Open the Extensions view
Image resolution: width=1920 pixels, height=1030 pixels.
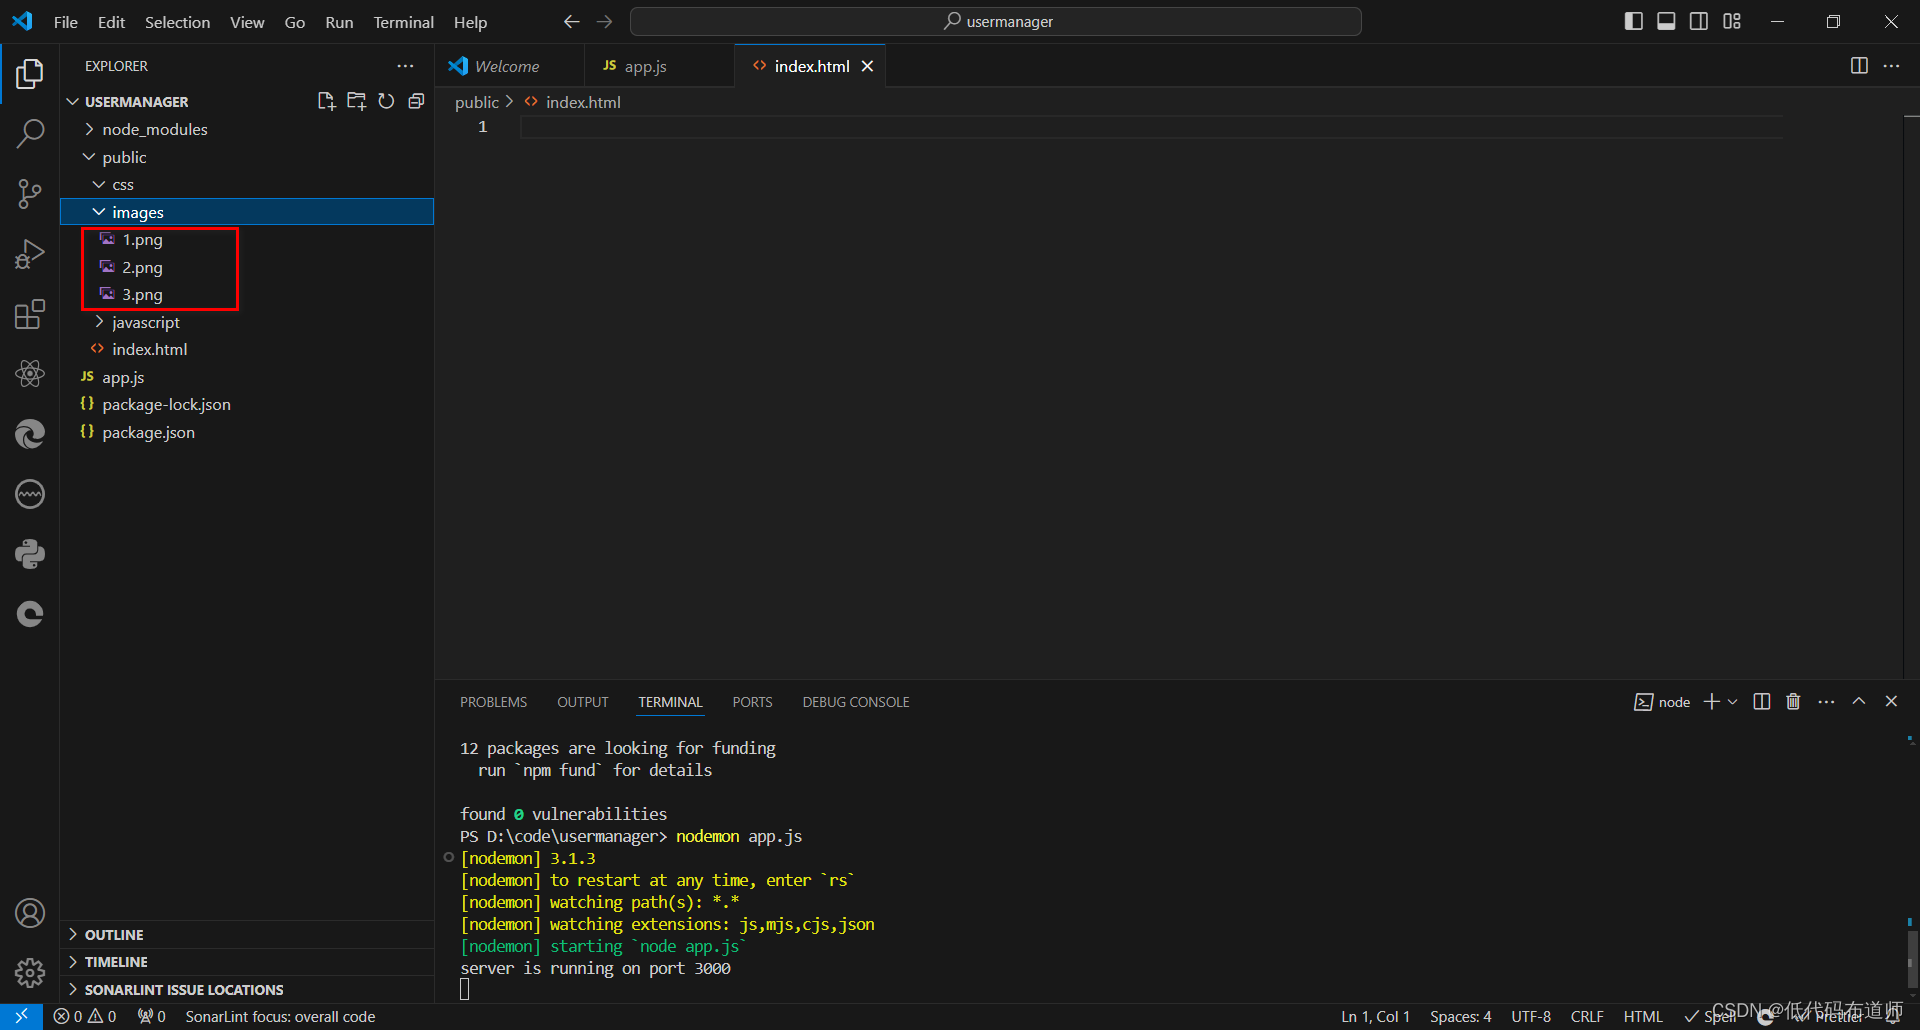[x=30, y=314]
